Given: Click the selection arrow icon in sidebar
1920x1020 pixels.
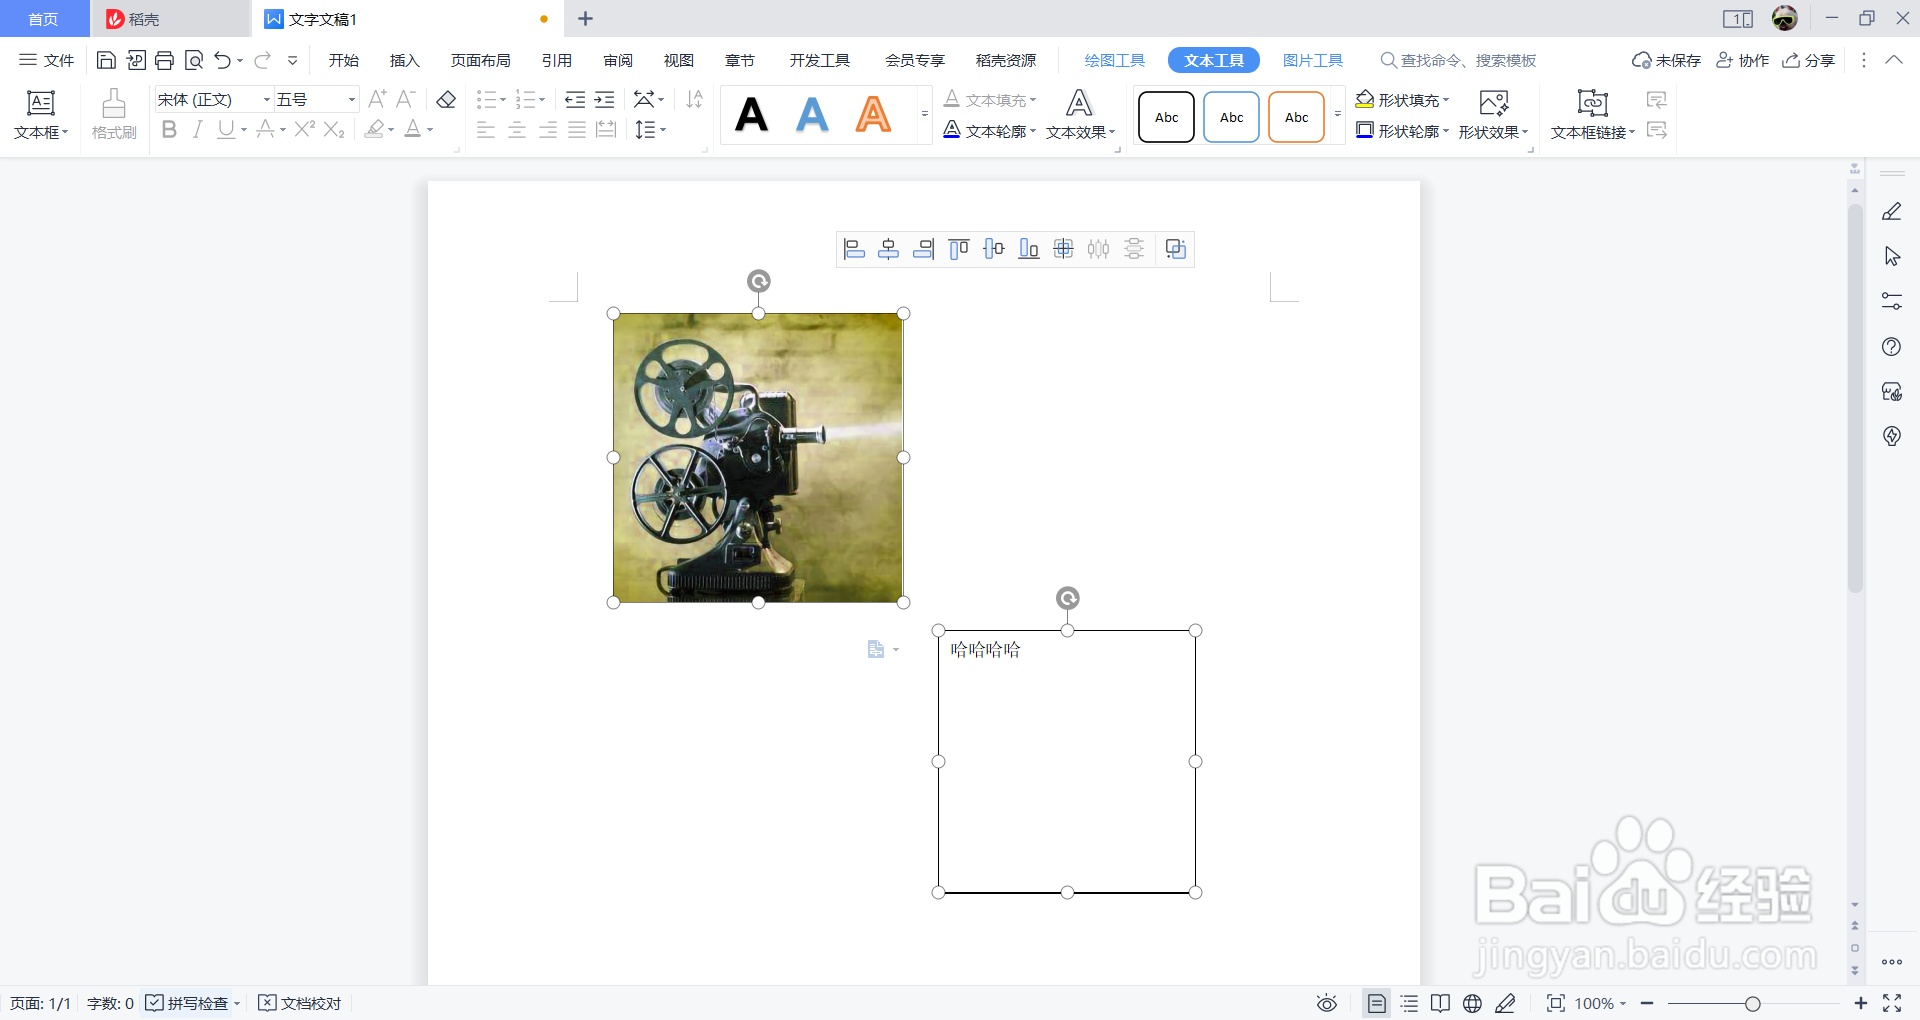Looking at the screenshot, I should click(x=1892, y=256).
